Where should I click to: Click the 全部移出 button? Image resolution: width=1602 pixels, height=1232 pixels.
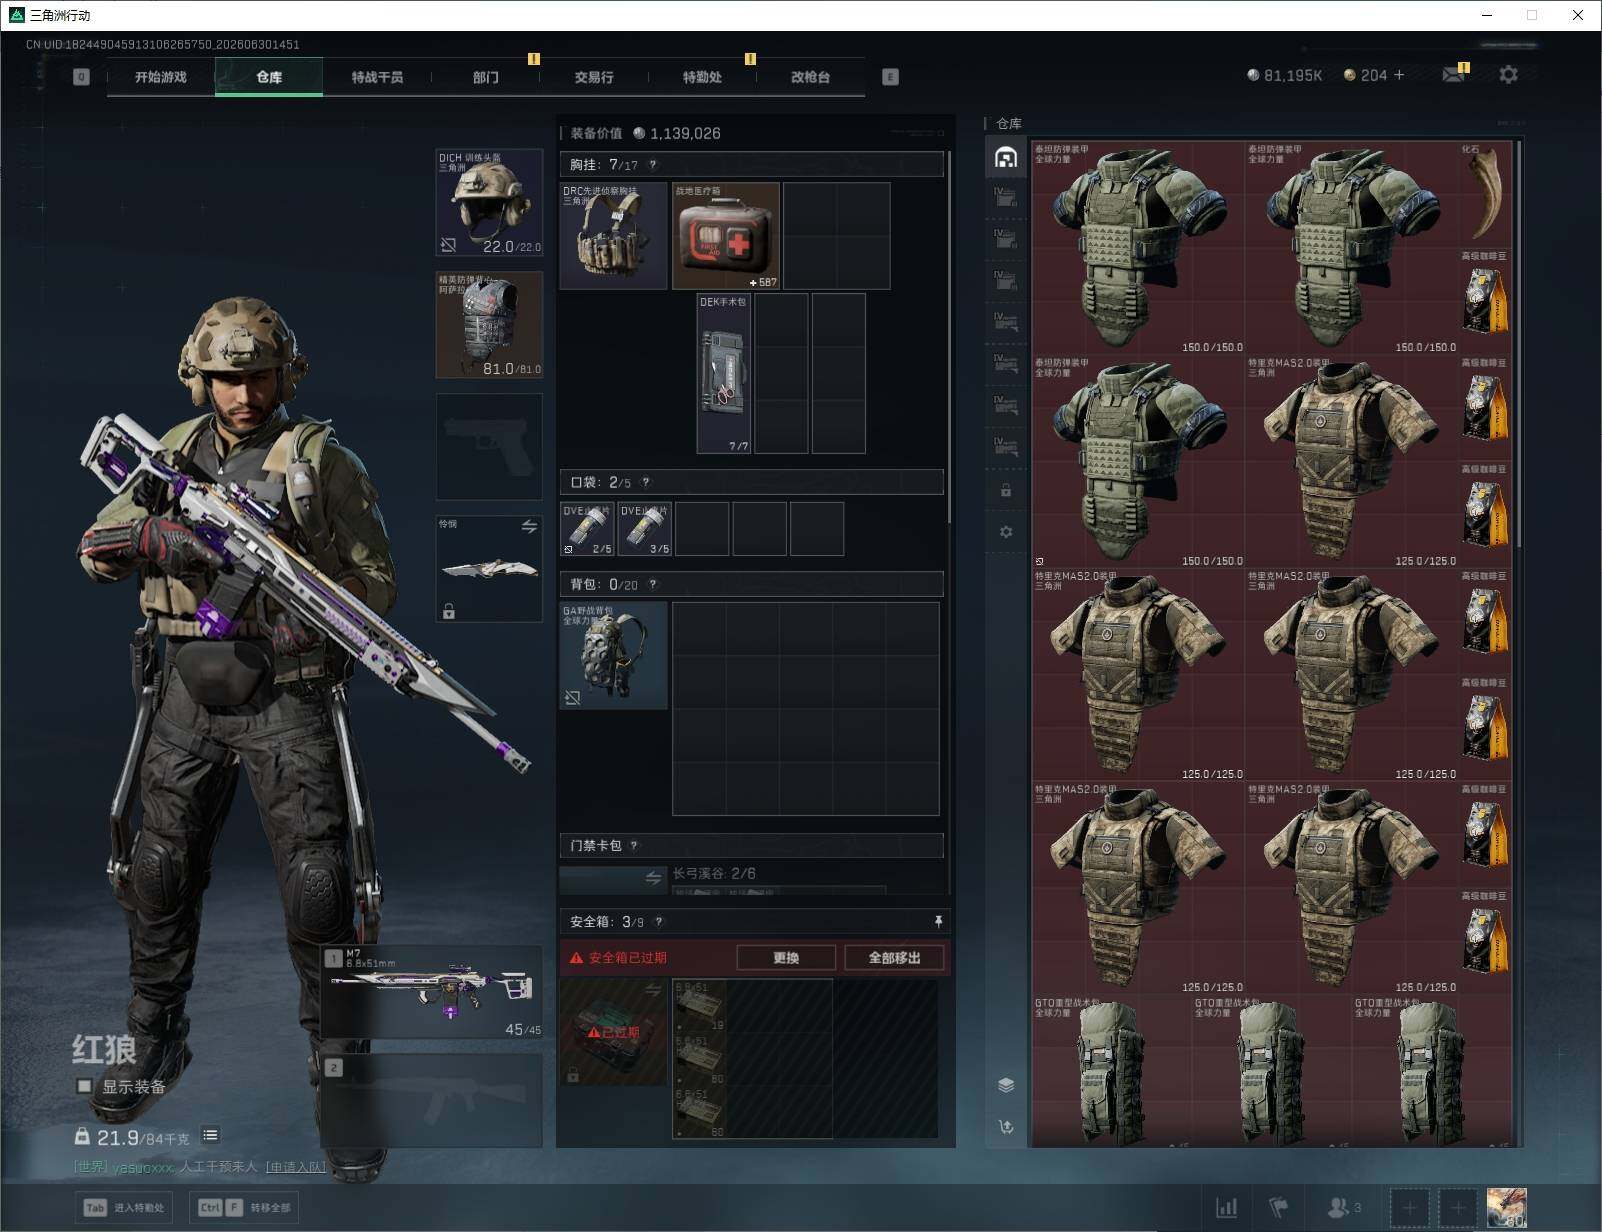click(x=894, y=958)
